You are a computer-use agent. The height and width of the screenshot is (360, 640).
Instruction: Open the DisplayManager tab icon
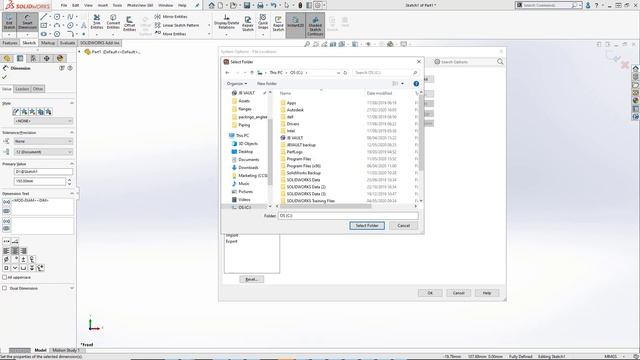click(x=60, y=58)
